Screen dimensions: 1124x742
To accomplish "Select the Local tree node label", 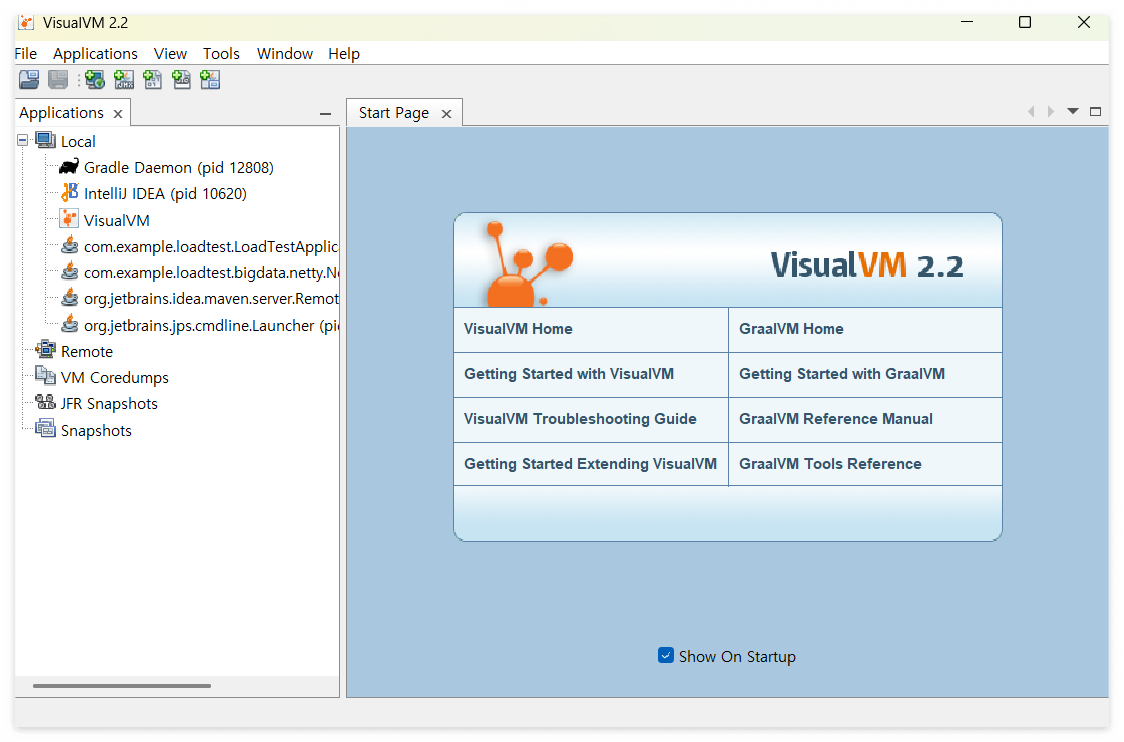I will coord(78,141).
